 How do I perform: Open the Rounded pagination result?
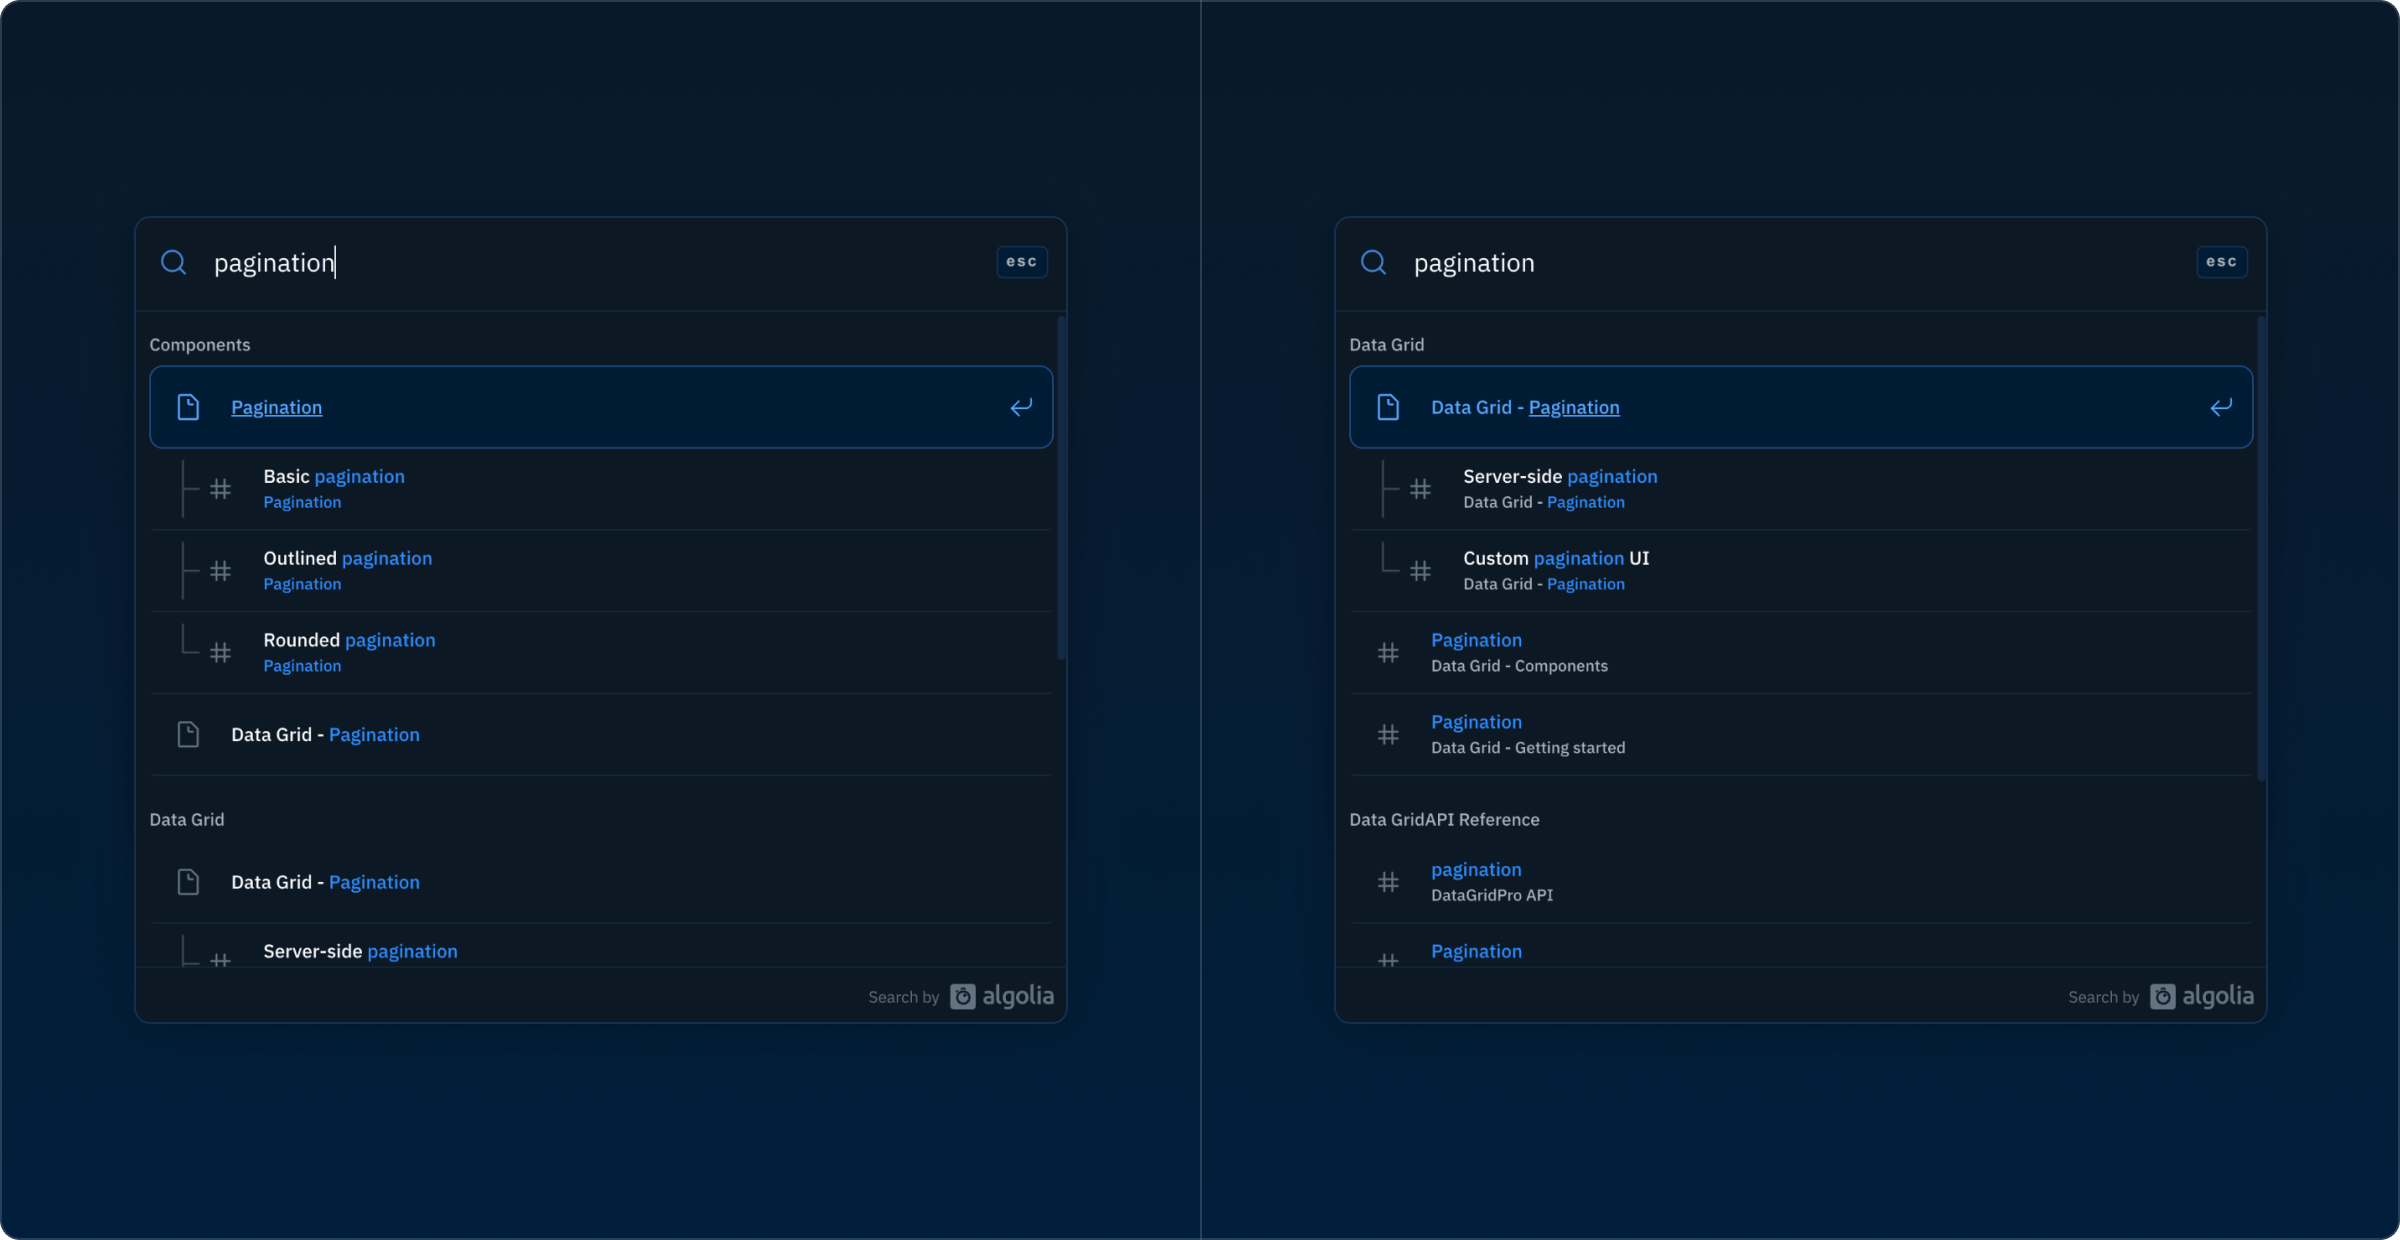click(349, 640)
